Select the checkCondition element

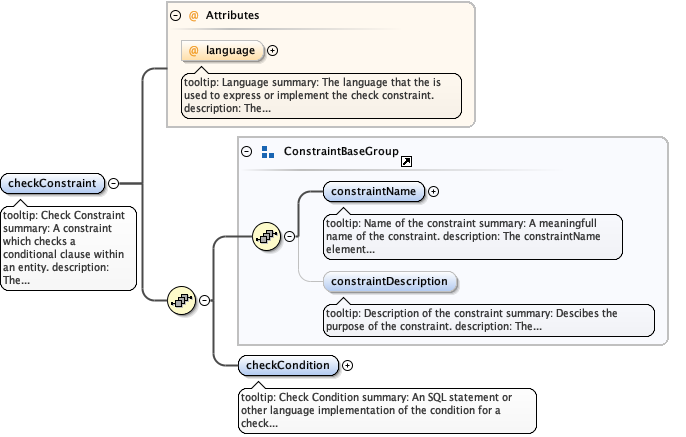click(289, 365)
